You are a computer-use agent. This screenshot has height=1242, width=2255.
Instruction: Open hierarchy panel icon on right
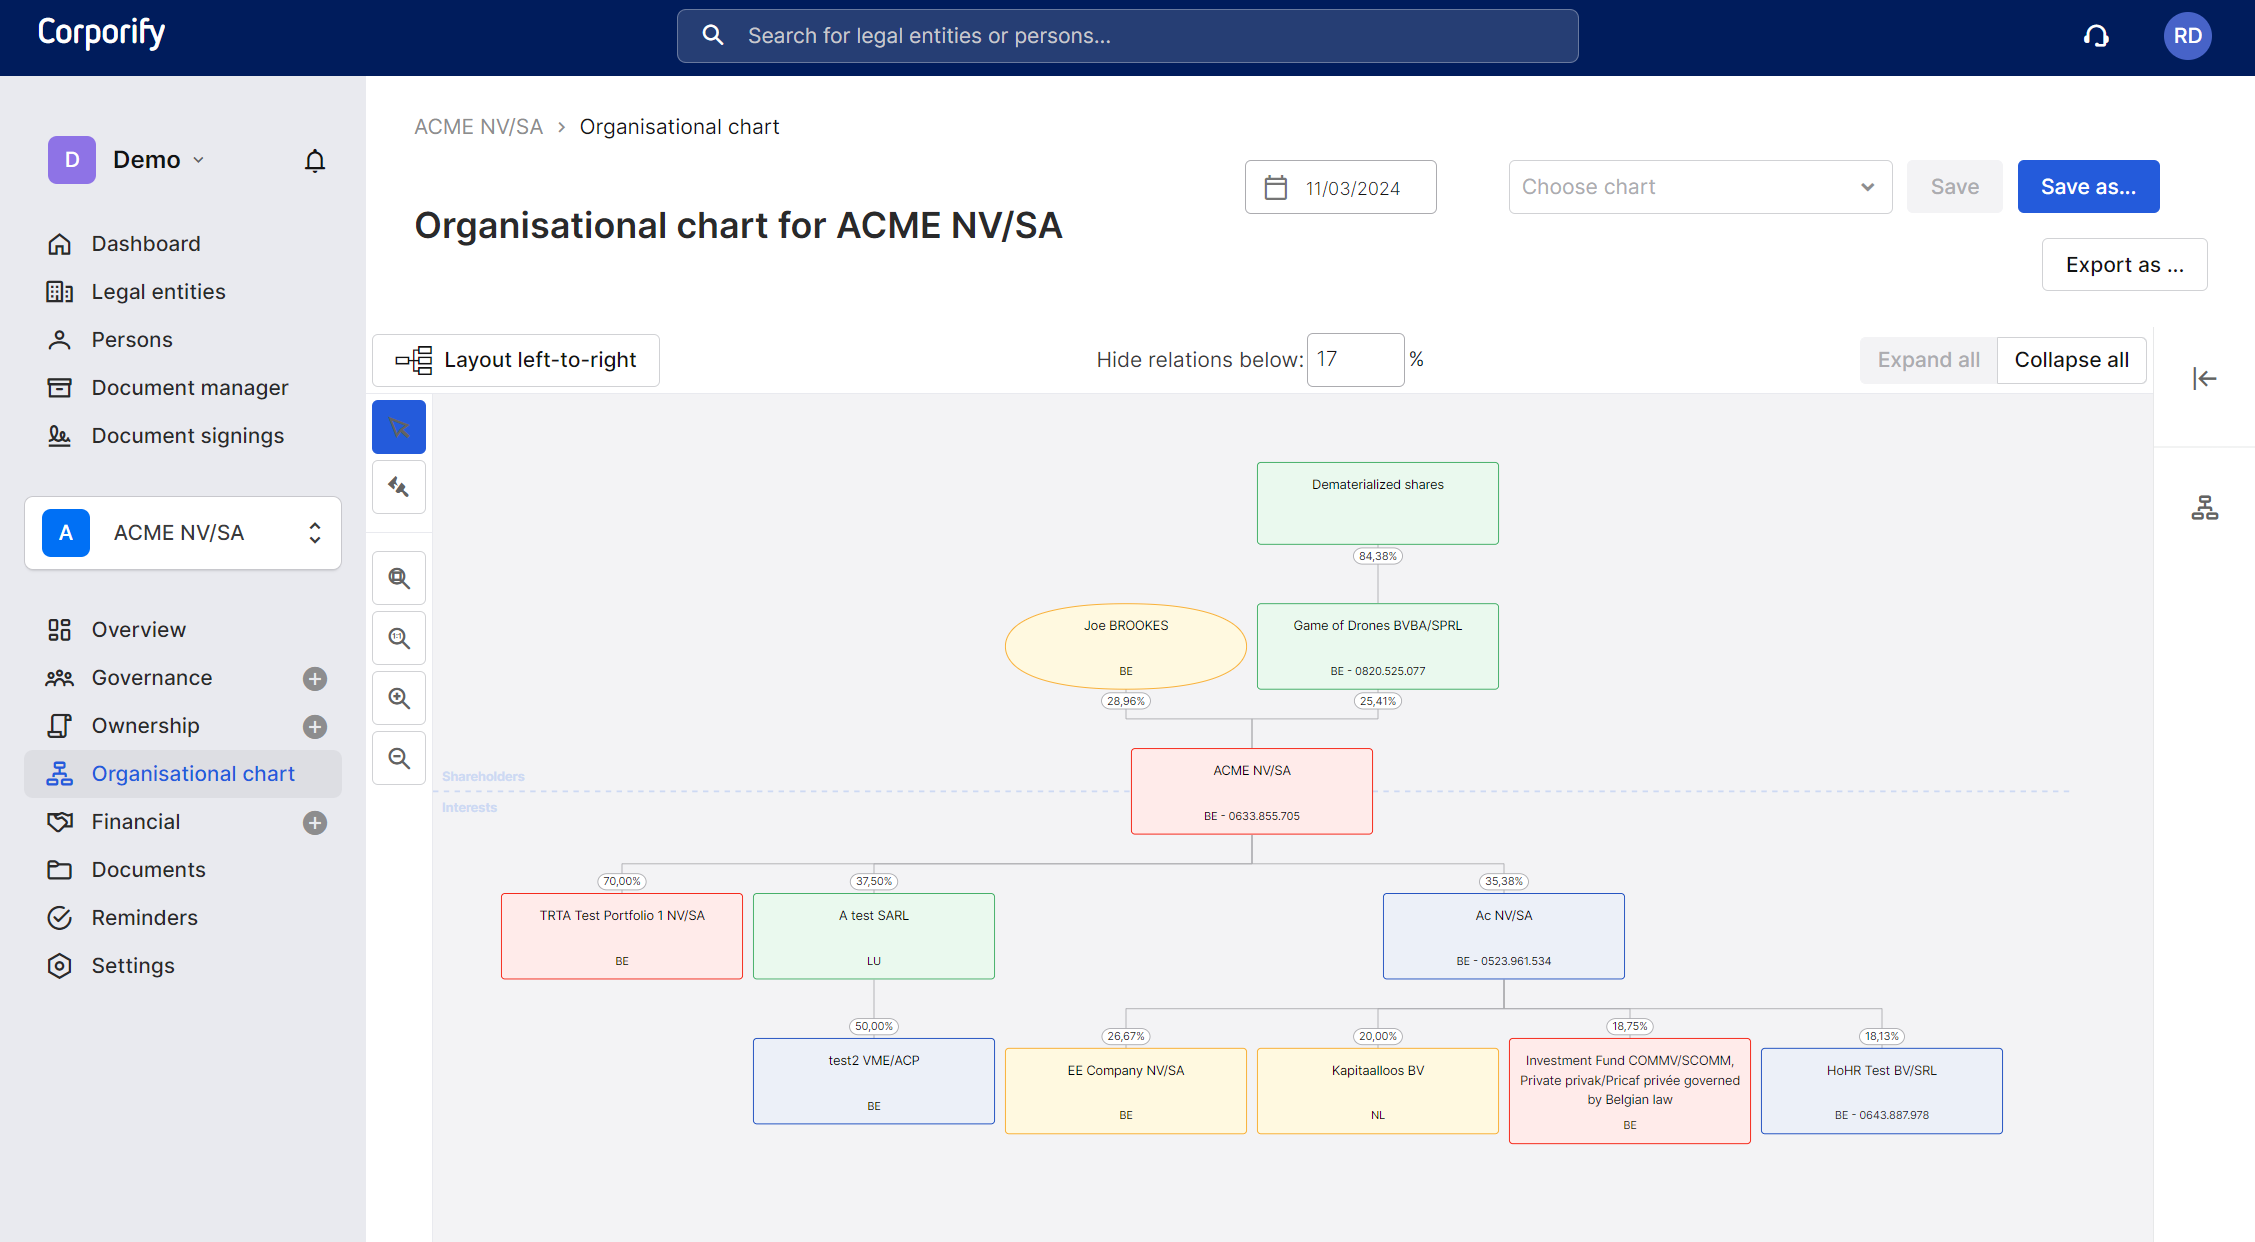pyautogui.click(x=2204, y=508)
